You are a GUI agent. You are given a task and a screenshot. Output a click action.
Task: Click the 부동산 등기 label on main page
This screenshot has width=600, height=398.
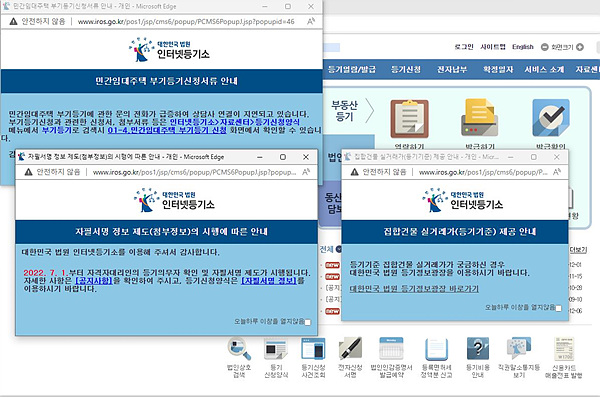[x=344, y=111]
